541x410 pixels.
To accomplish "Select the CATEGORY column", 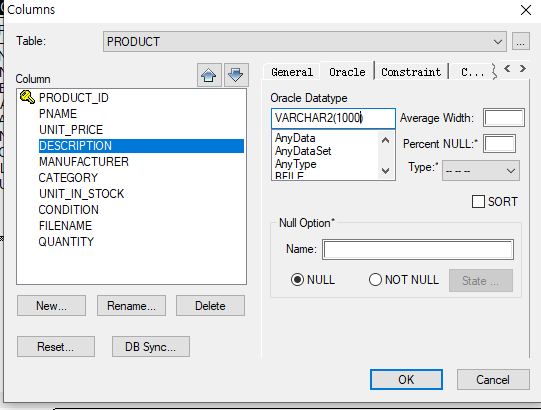I will [x=68, y=178].
